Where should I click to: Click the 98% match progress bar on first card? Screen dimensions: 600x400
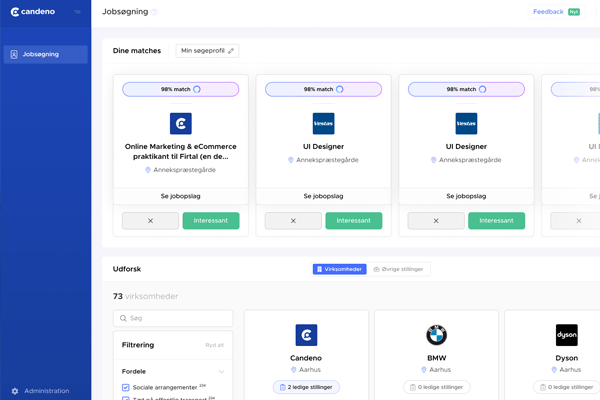click(x=180, y=89)
